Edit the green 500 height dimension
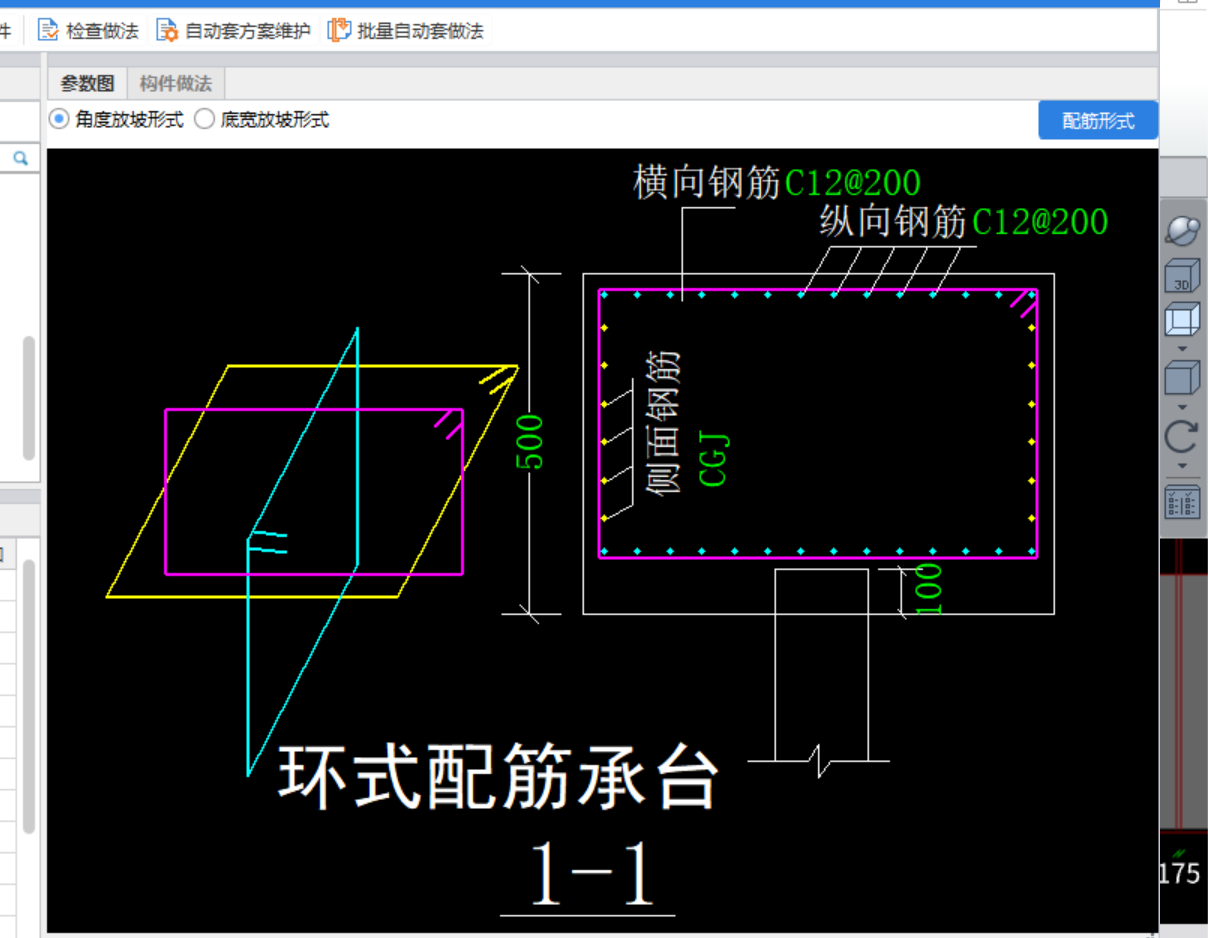Image resolution: width=1208 pixels, height=938 pixels. (529, 442)
